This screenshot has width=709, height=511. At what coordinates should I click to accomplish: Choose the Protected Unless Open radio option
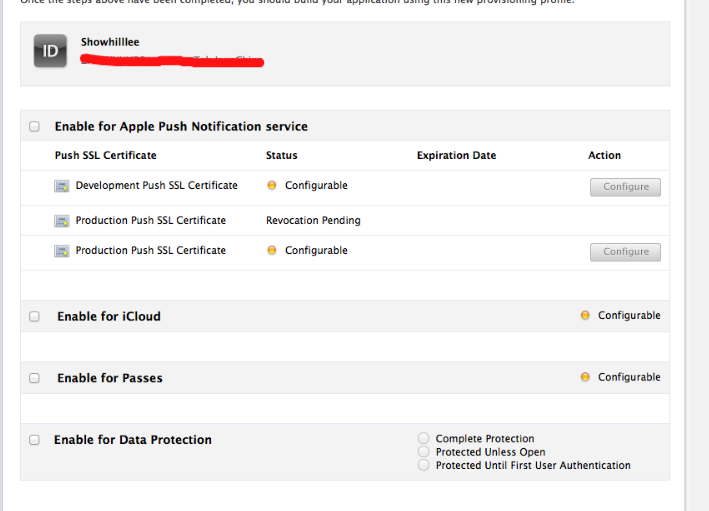tap(424, 451)
